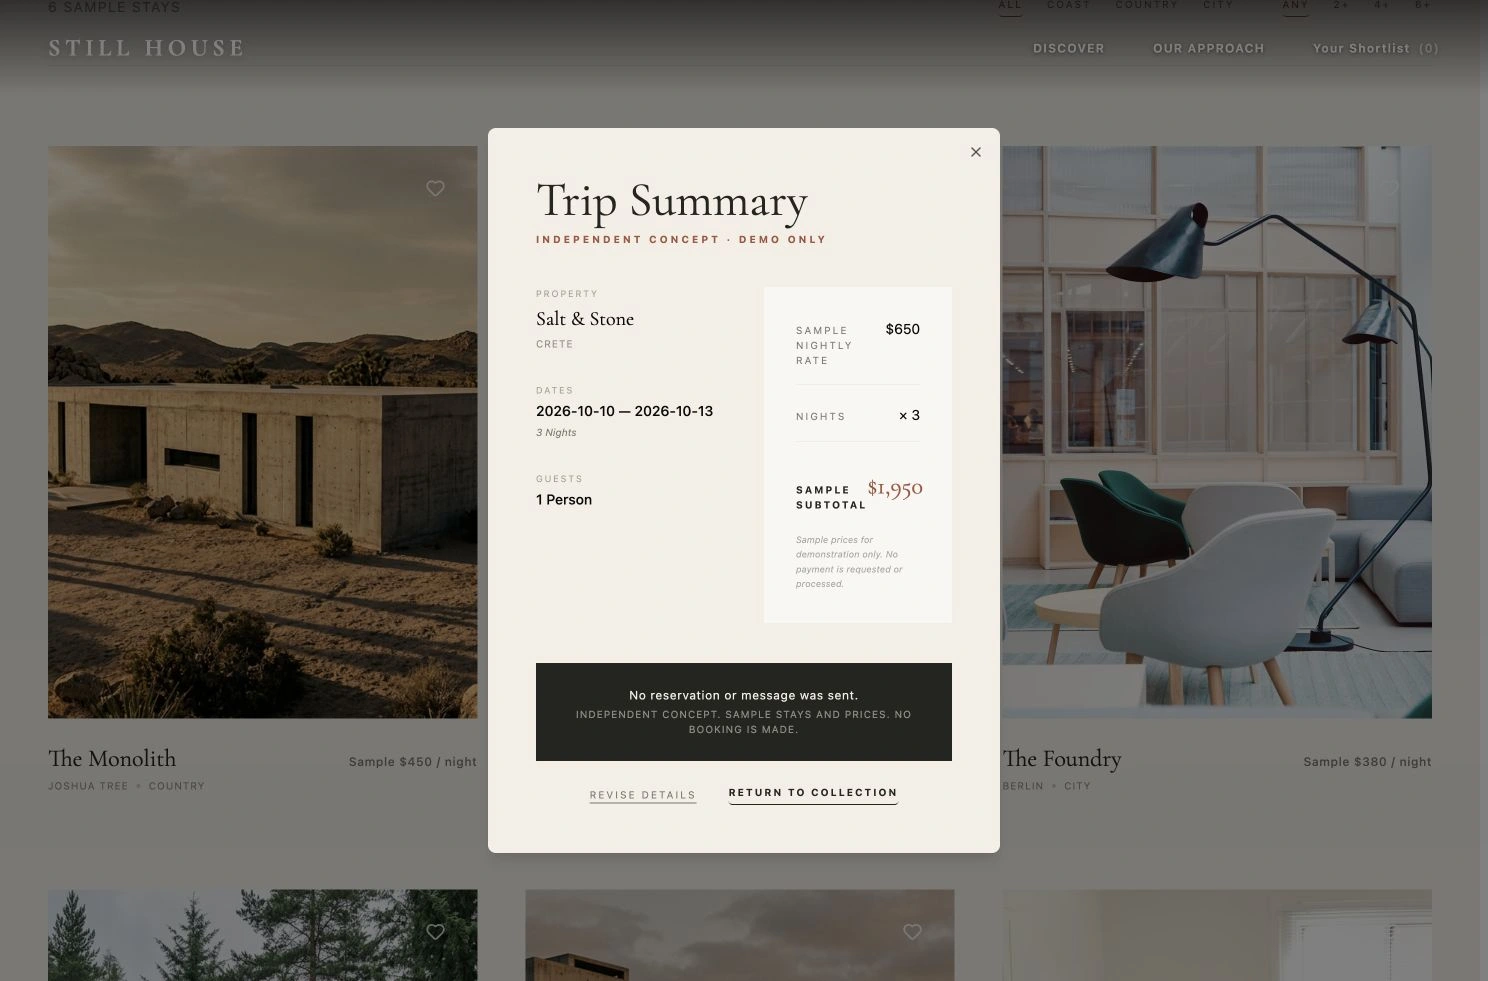Close the Trip Summary dialog

(x=976, y=152)
